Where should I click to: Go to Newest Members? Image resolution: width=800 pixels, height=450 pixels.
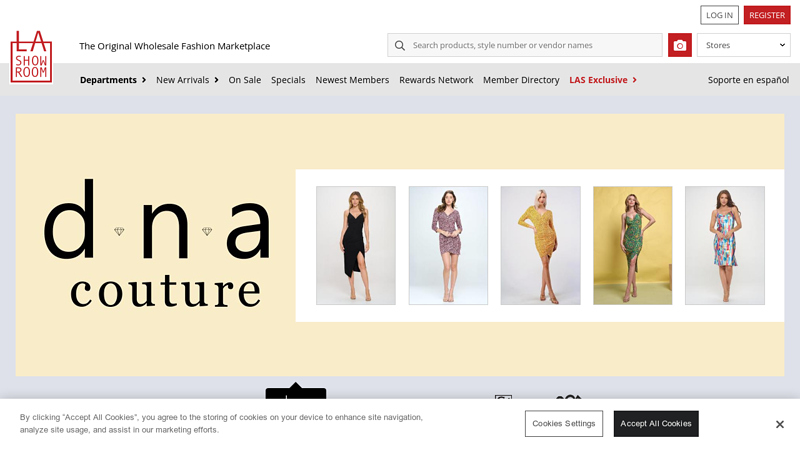352,80
